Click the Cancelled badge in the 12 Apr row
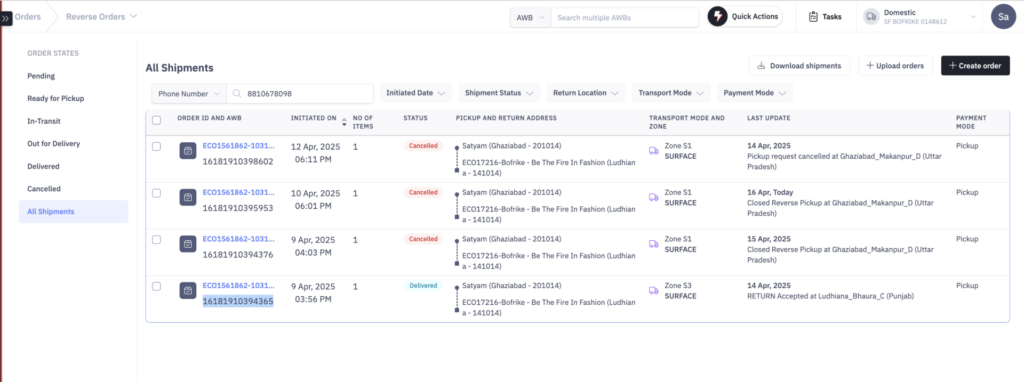Screen dimensions: 1024x382 (x=423, y=146)
